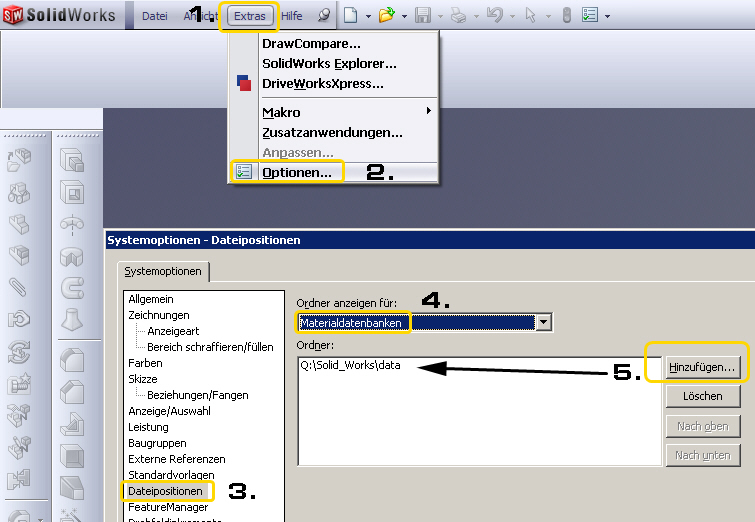Click the Open folder icon
Image resolution: width=755 pixels, height=522 pixels.
pos(386,15)
